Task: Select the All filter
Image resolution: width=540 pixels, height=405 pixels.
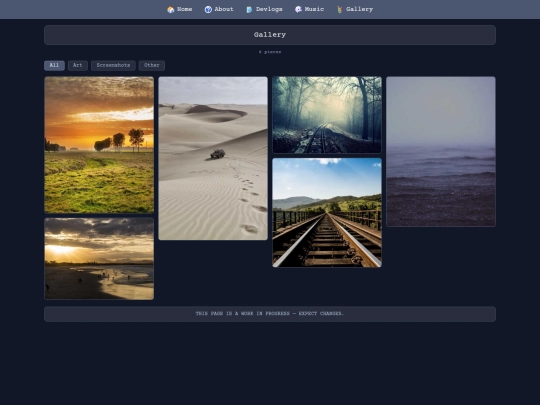Action: (54, 65)
